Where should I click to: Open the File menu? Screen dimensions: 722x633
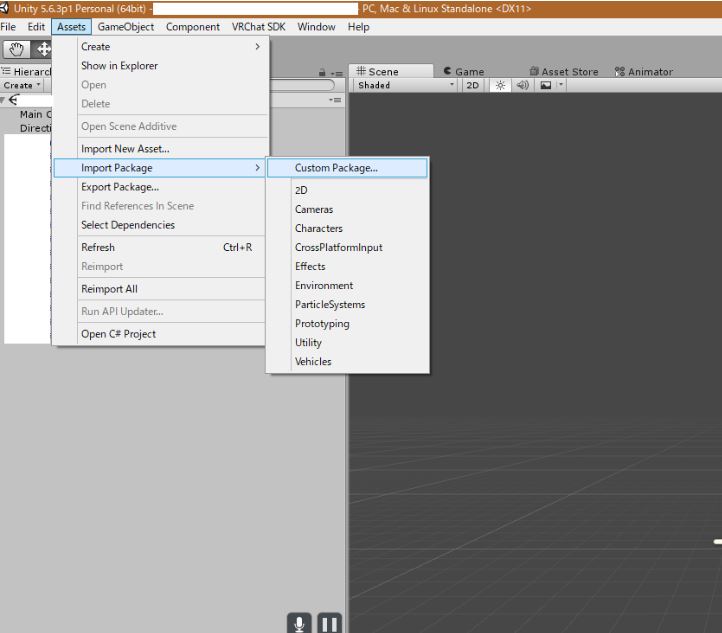[x=8, y=27]
